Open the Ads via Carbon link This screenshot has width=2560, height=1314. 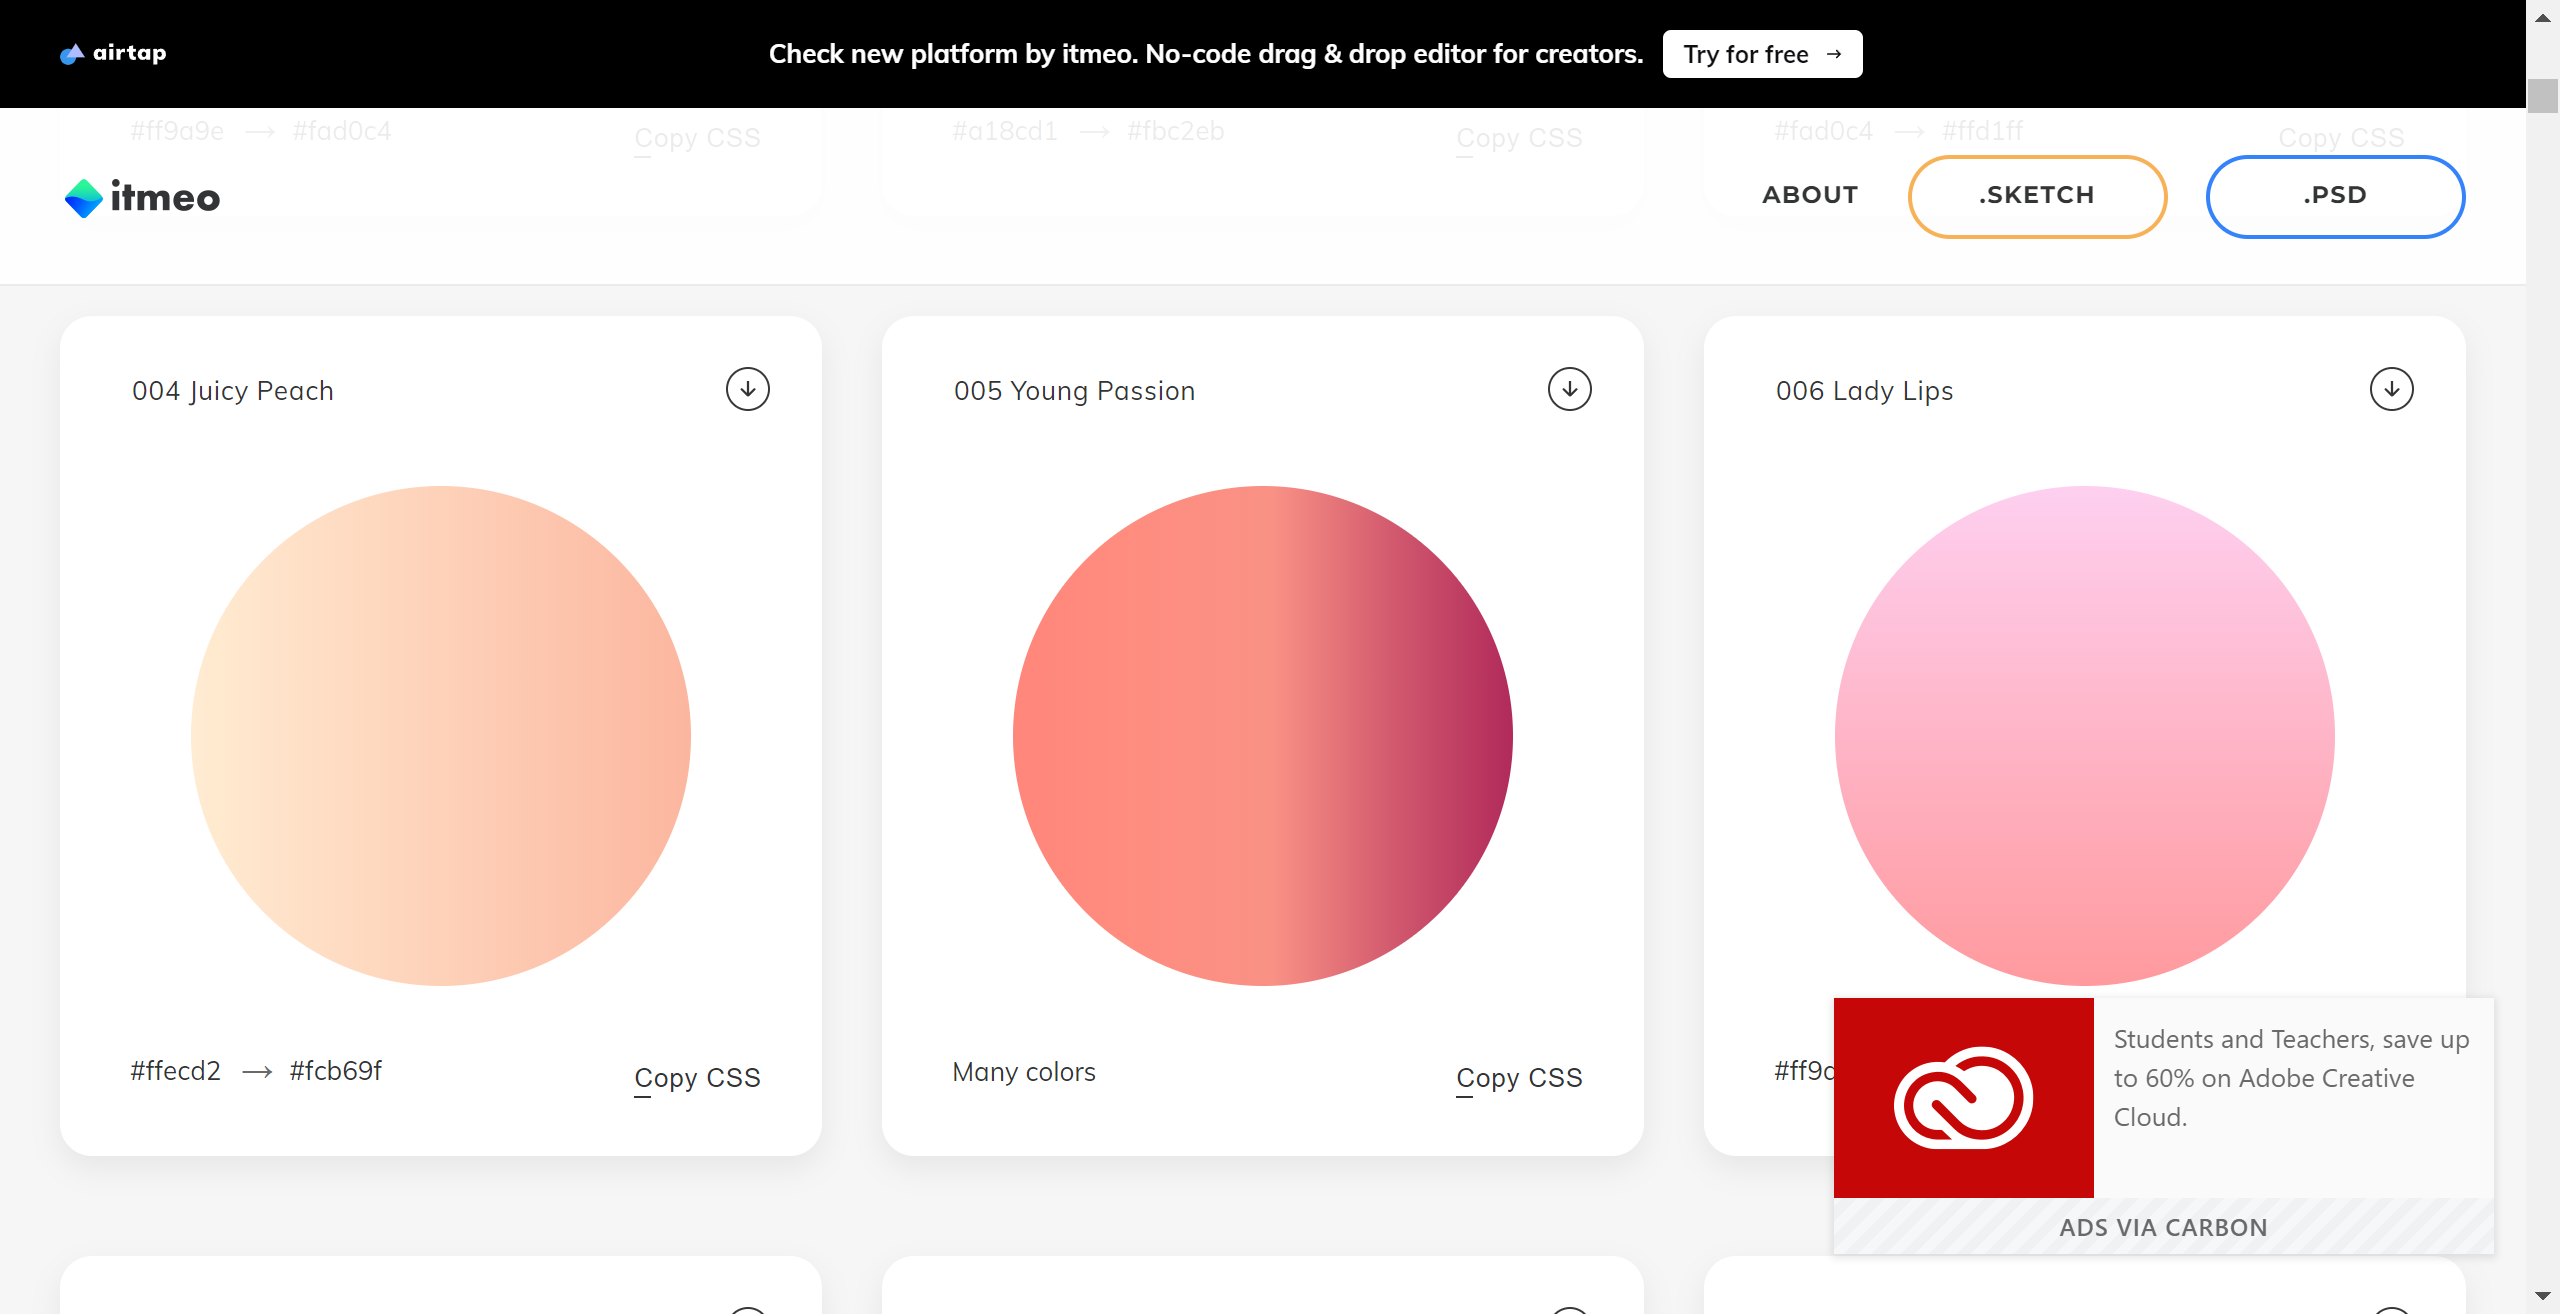[2164, 1227]
